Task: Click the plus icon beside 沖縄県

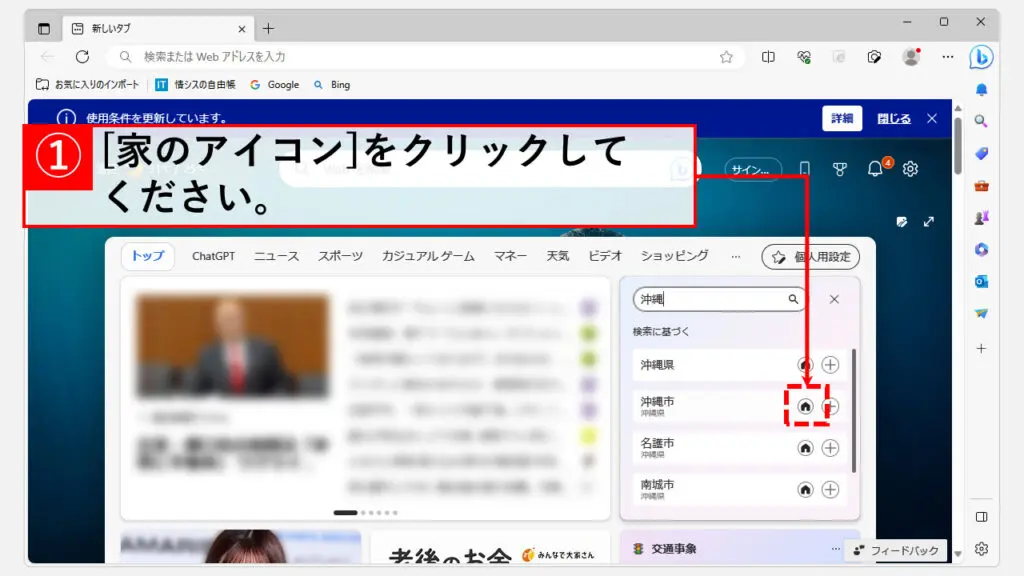Action: [830, 365]
